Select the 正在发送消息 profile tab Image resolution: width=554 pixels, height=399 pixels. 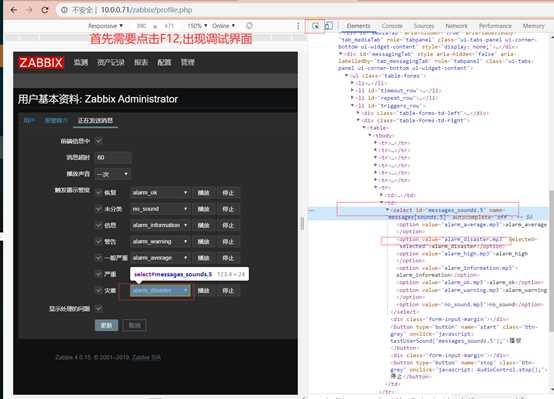95,121
